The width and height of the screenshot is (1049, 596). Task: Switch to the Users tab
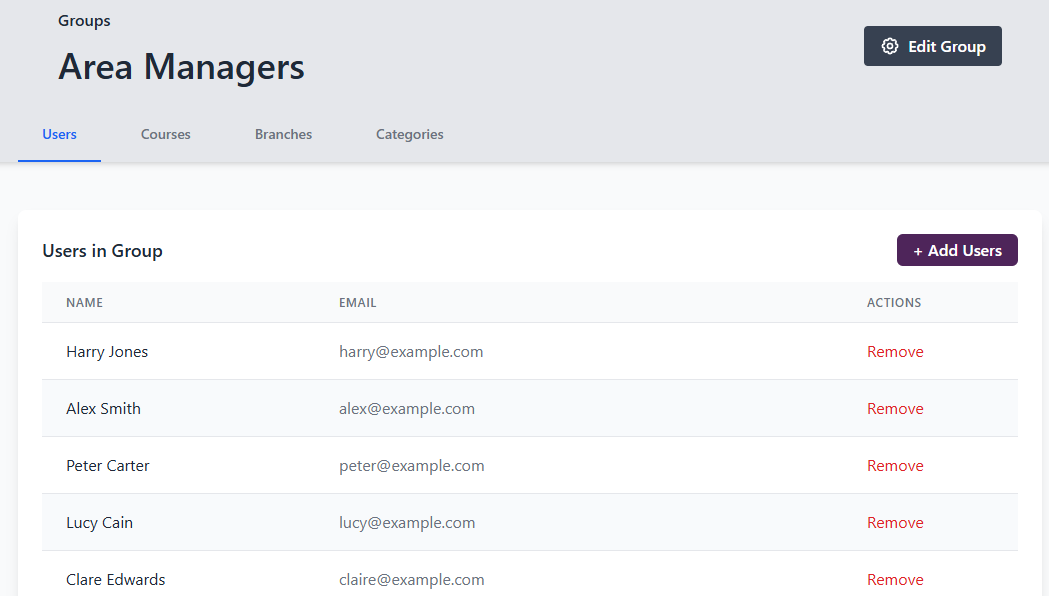(x=59, y=134)
